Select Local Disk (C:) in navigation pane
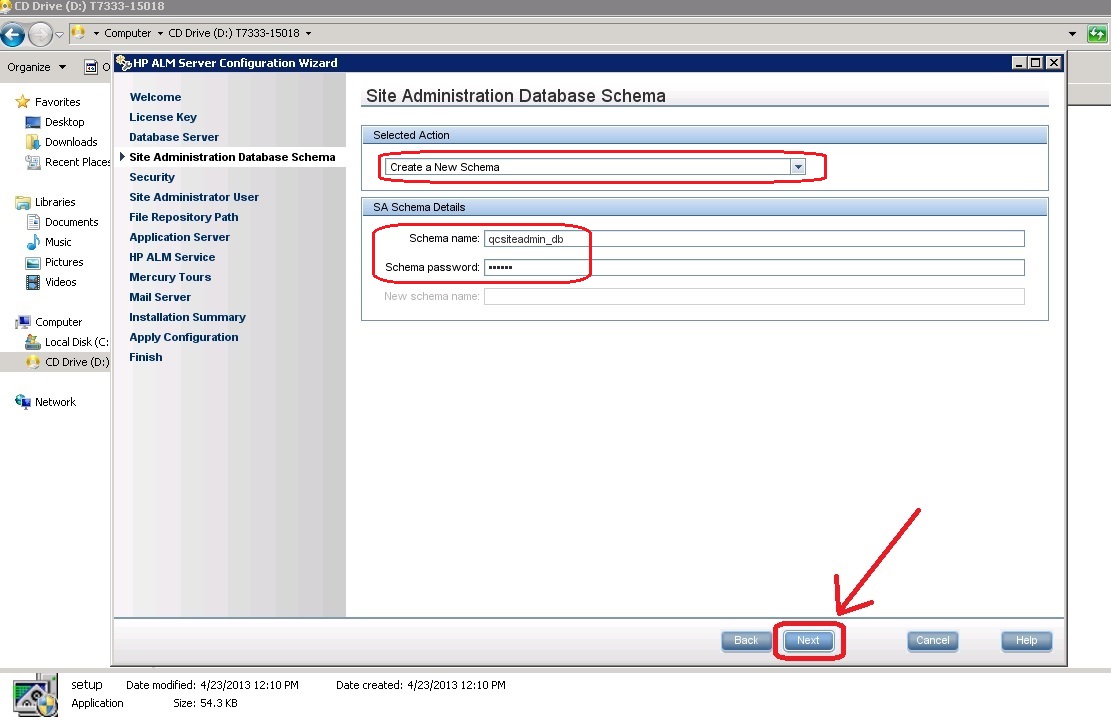 pos(76,342)
